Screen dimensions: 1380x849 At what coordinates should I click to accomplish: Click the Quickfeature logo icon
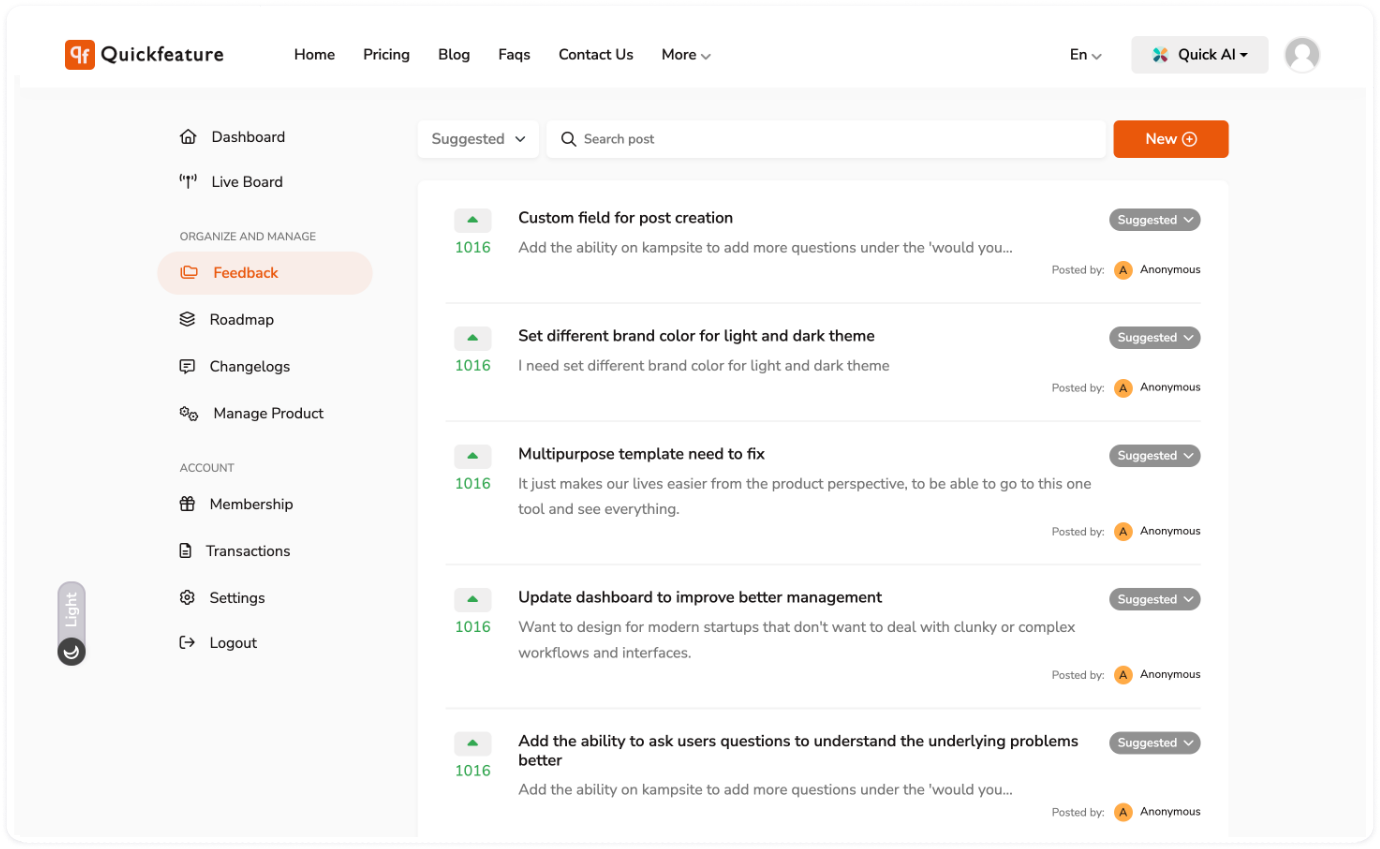(x=80, y=55)
